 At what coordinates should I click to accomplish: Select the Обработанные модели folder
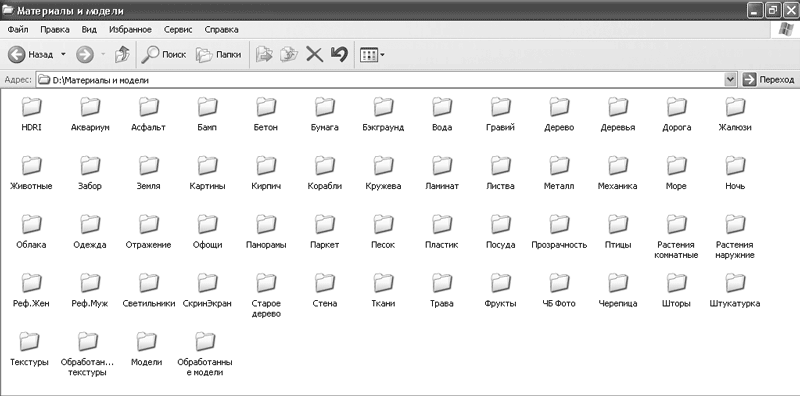click(x=205, y=354)
